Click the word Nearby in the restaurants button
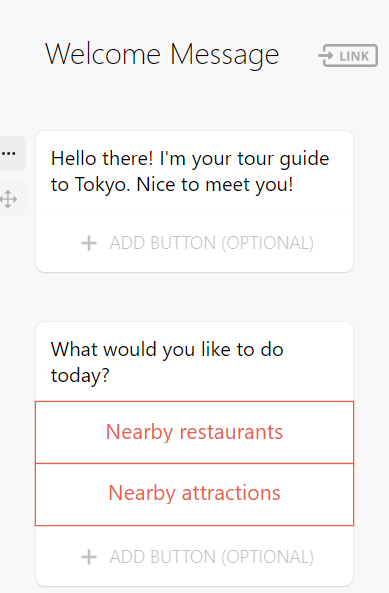389x593 pixels. pos(139,432)
